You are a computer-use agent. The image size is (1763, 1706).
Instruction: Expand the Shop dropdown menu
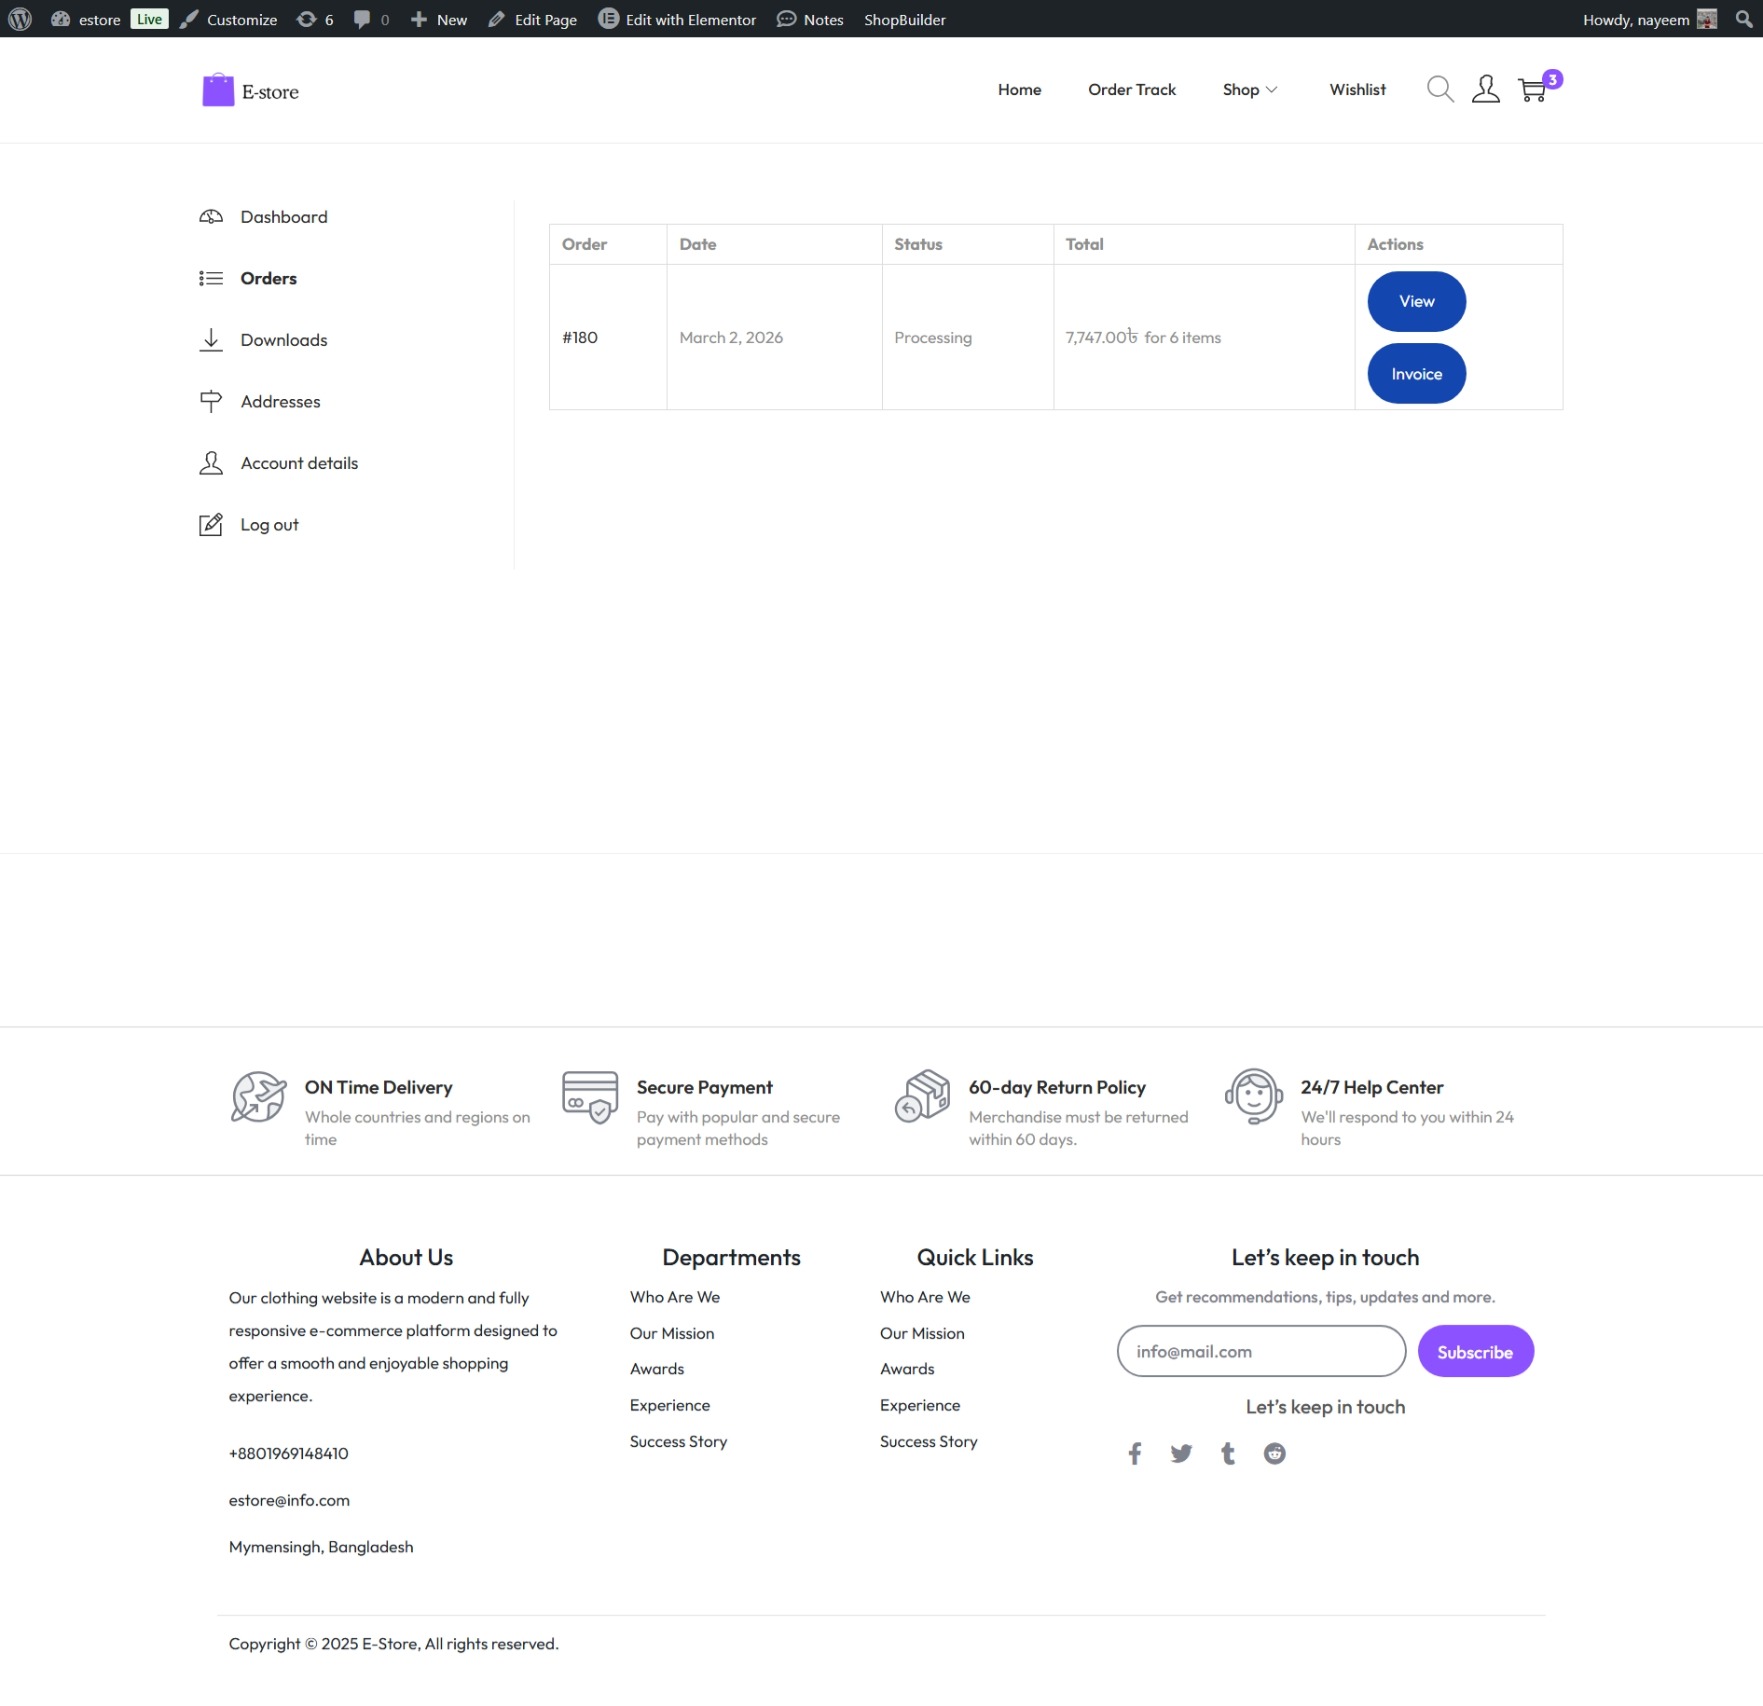pyautogui.click(x=1249, y=90)
